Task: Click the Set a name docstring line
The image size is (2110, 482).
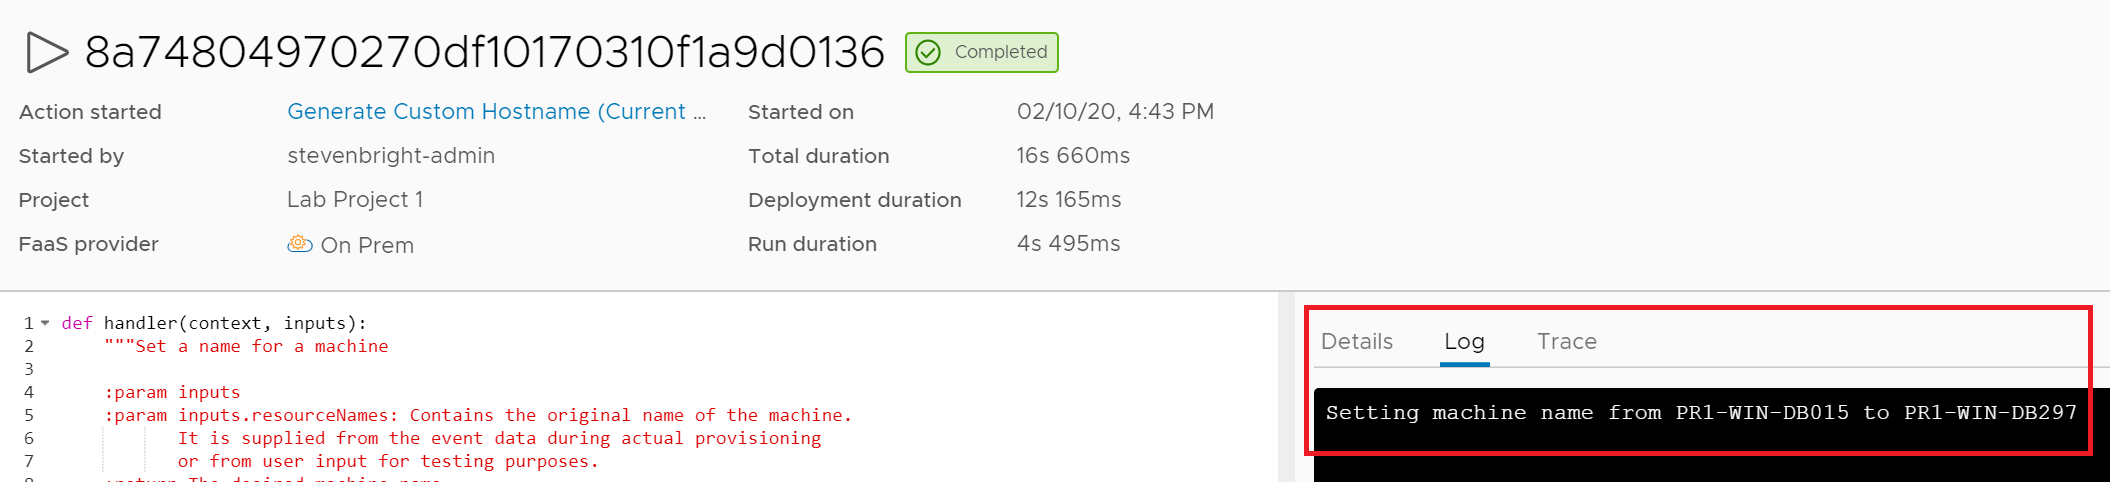Action: tap(246, 346)
